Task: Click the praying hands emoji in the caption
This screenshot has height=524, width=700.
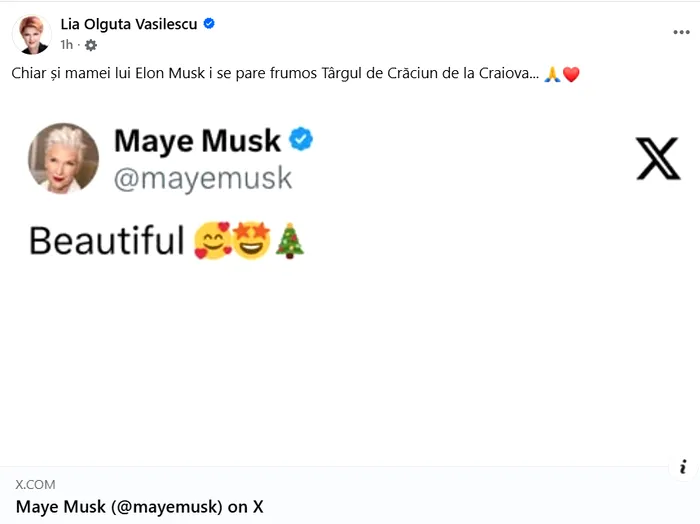Action: coord(551,75)
